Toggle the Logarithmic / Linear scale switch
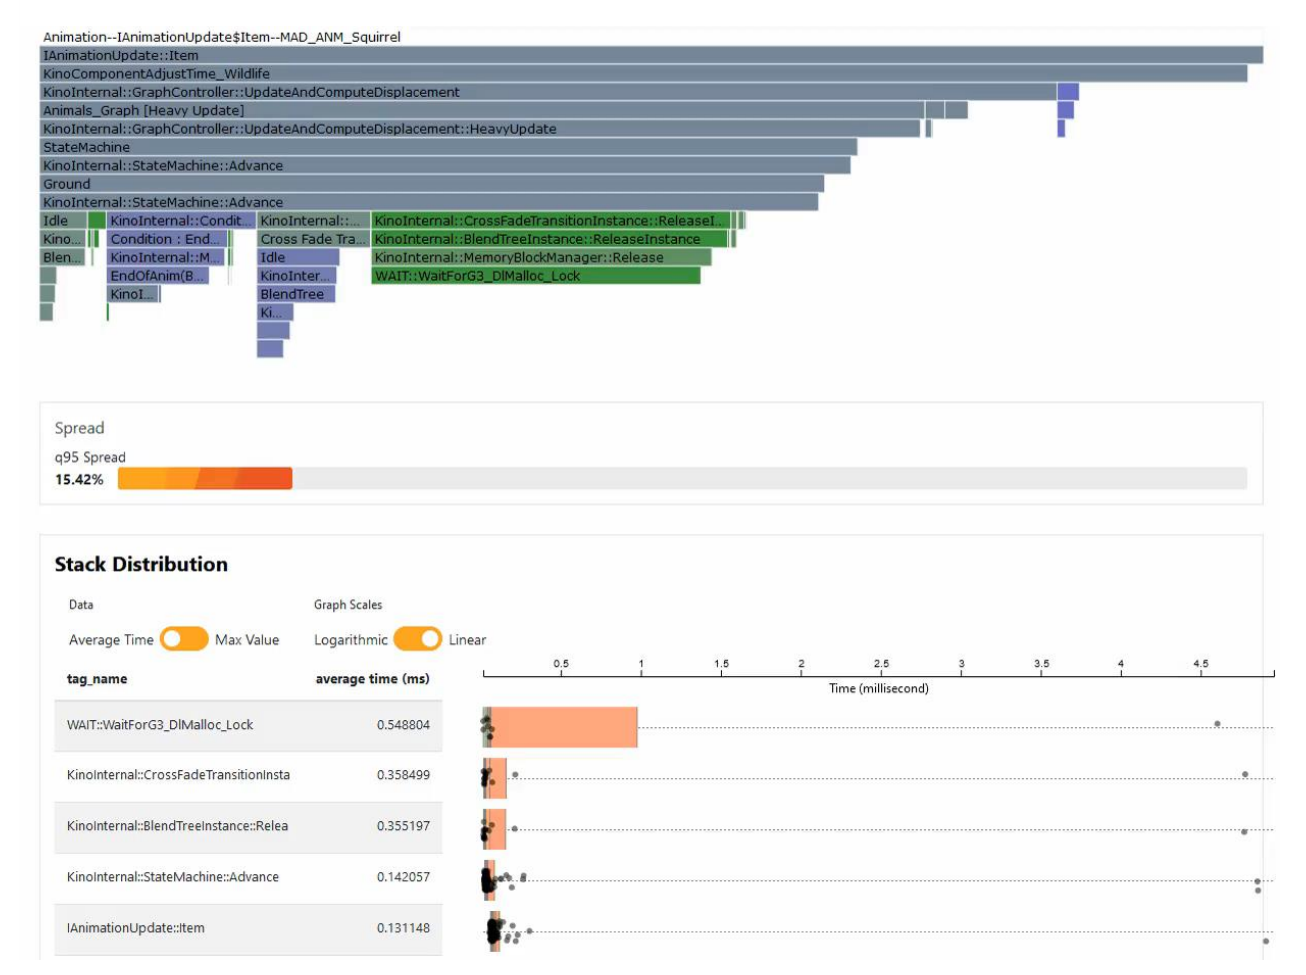The image size is (1306, 975). click(x=417, y=639)
